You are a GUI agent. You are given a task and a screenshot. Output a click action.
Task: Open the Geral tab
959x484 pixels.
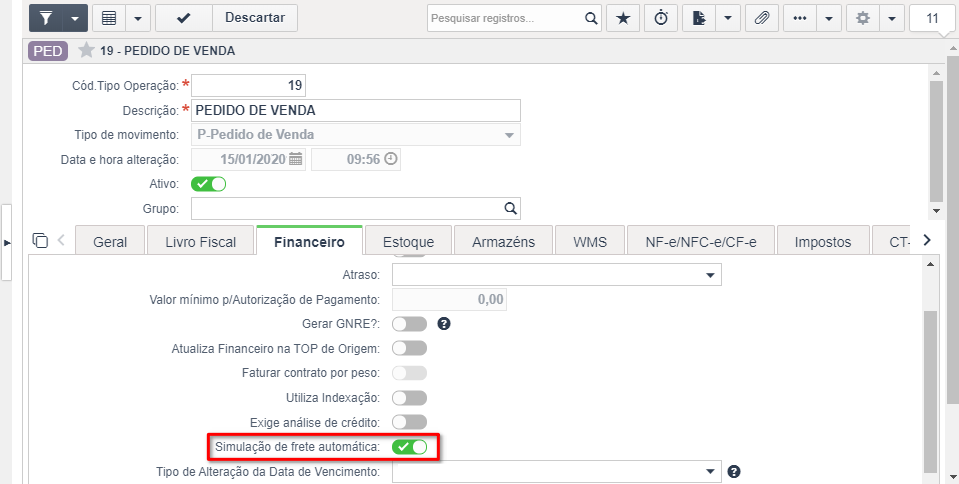(110, 242)
